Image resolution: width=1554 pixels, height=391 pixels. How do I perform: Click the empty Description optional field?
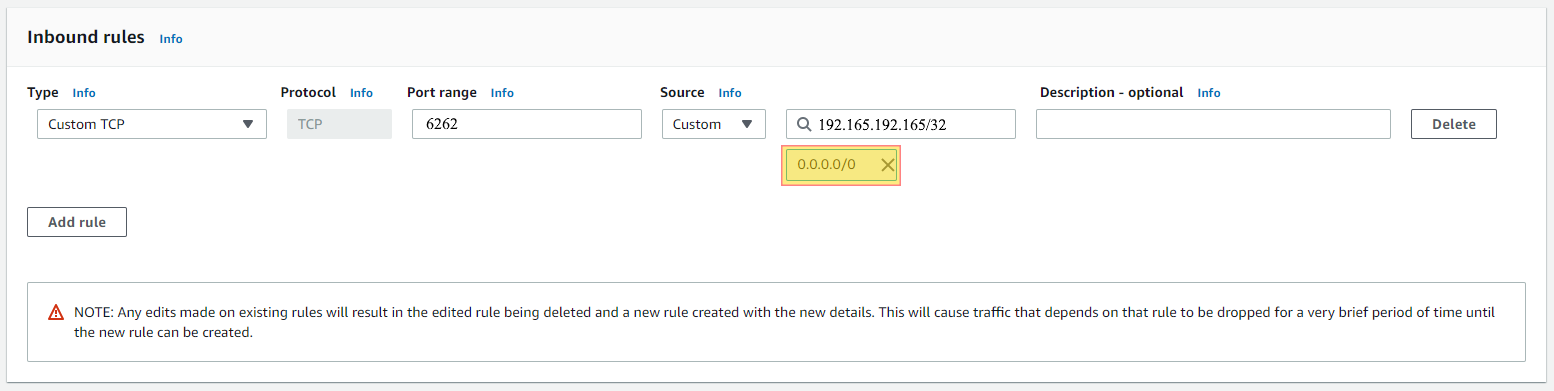(1213, 124)
